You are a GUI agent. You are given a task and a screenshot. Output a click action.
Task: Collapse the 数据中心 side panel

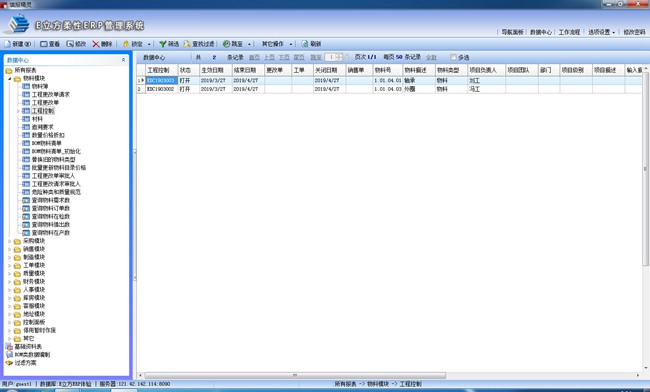click(x=123, y=60)
